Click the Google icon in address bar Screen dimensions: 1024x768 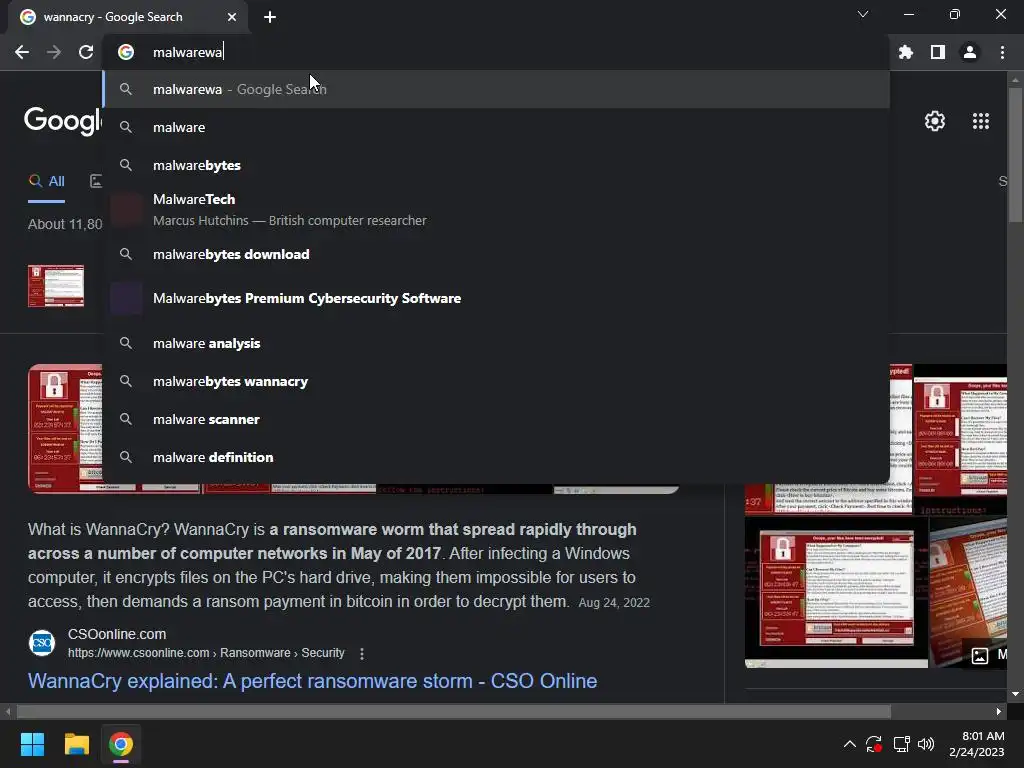click(126, 52)
